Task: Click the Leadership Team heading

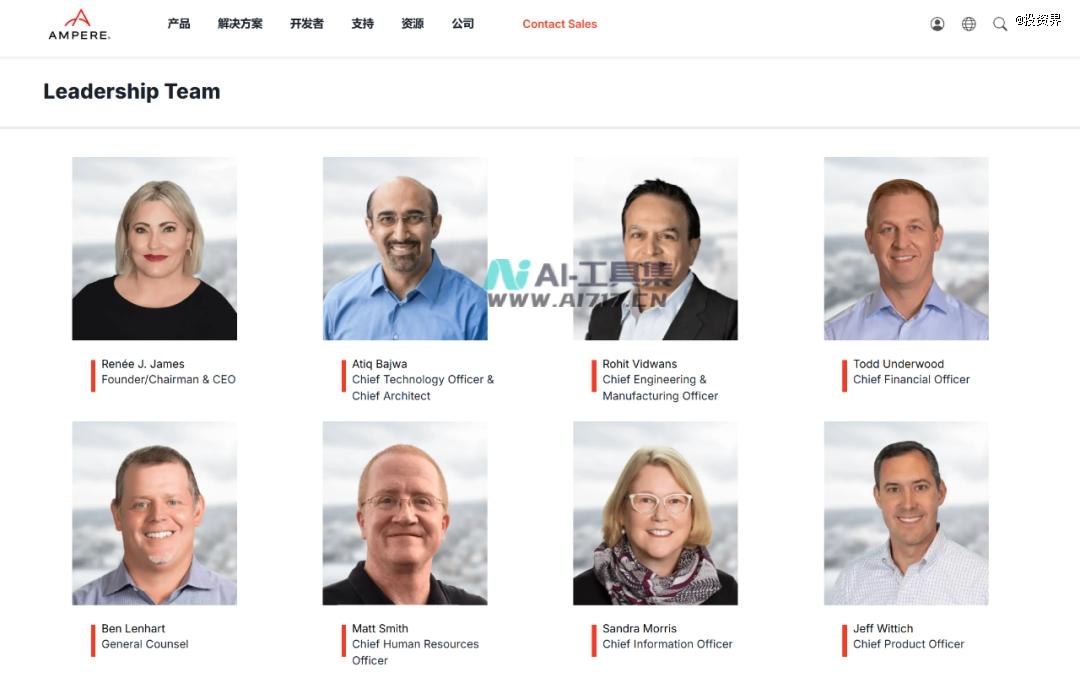Action: (132, 91)
